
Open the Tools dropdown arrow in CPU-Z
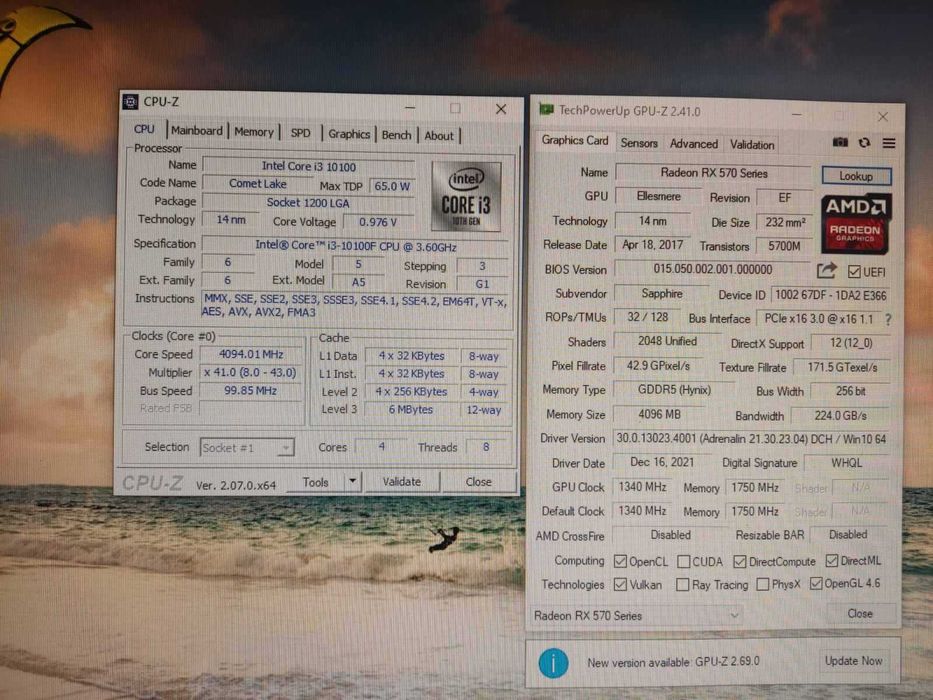coord(353,480)
